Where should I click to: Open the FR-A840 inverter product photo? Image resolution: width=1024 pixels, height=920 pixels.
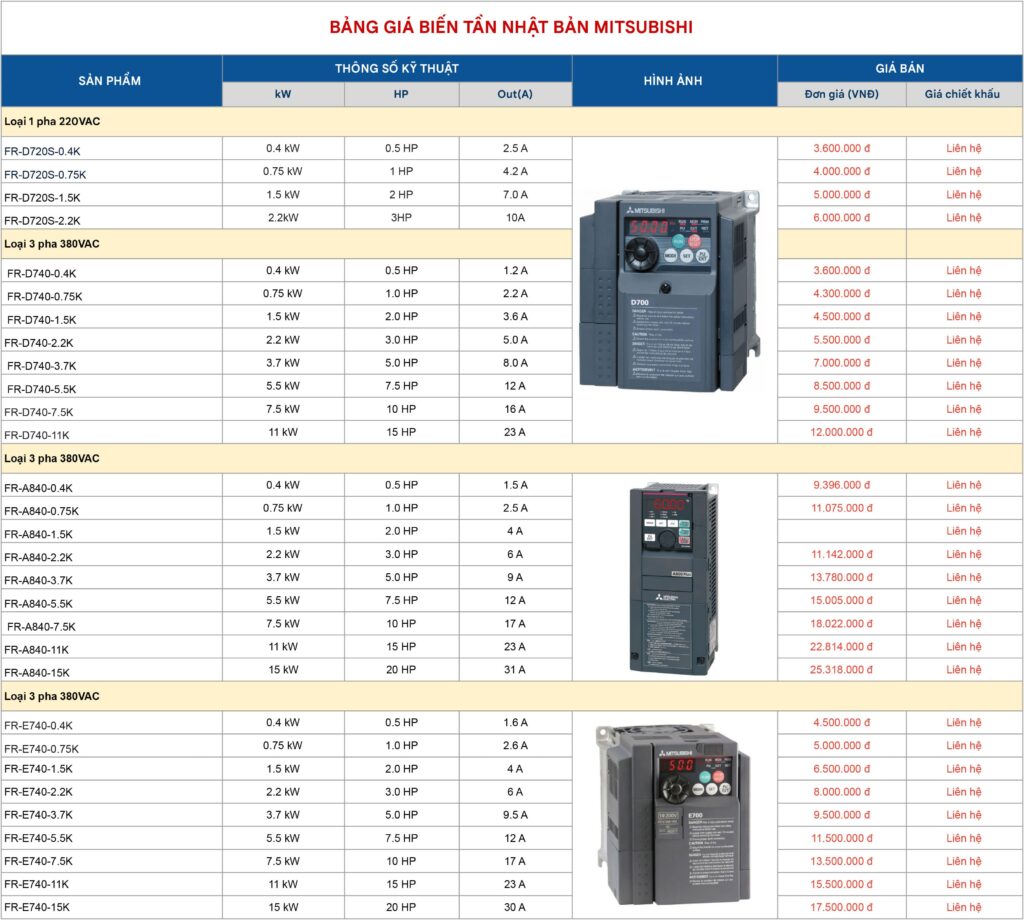coord(673,577)
